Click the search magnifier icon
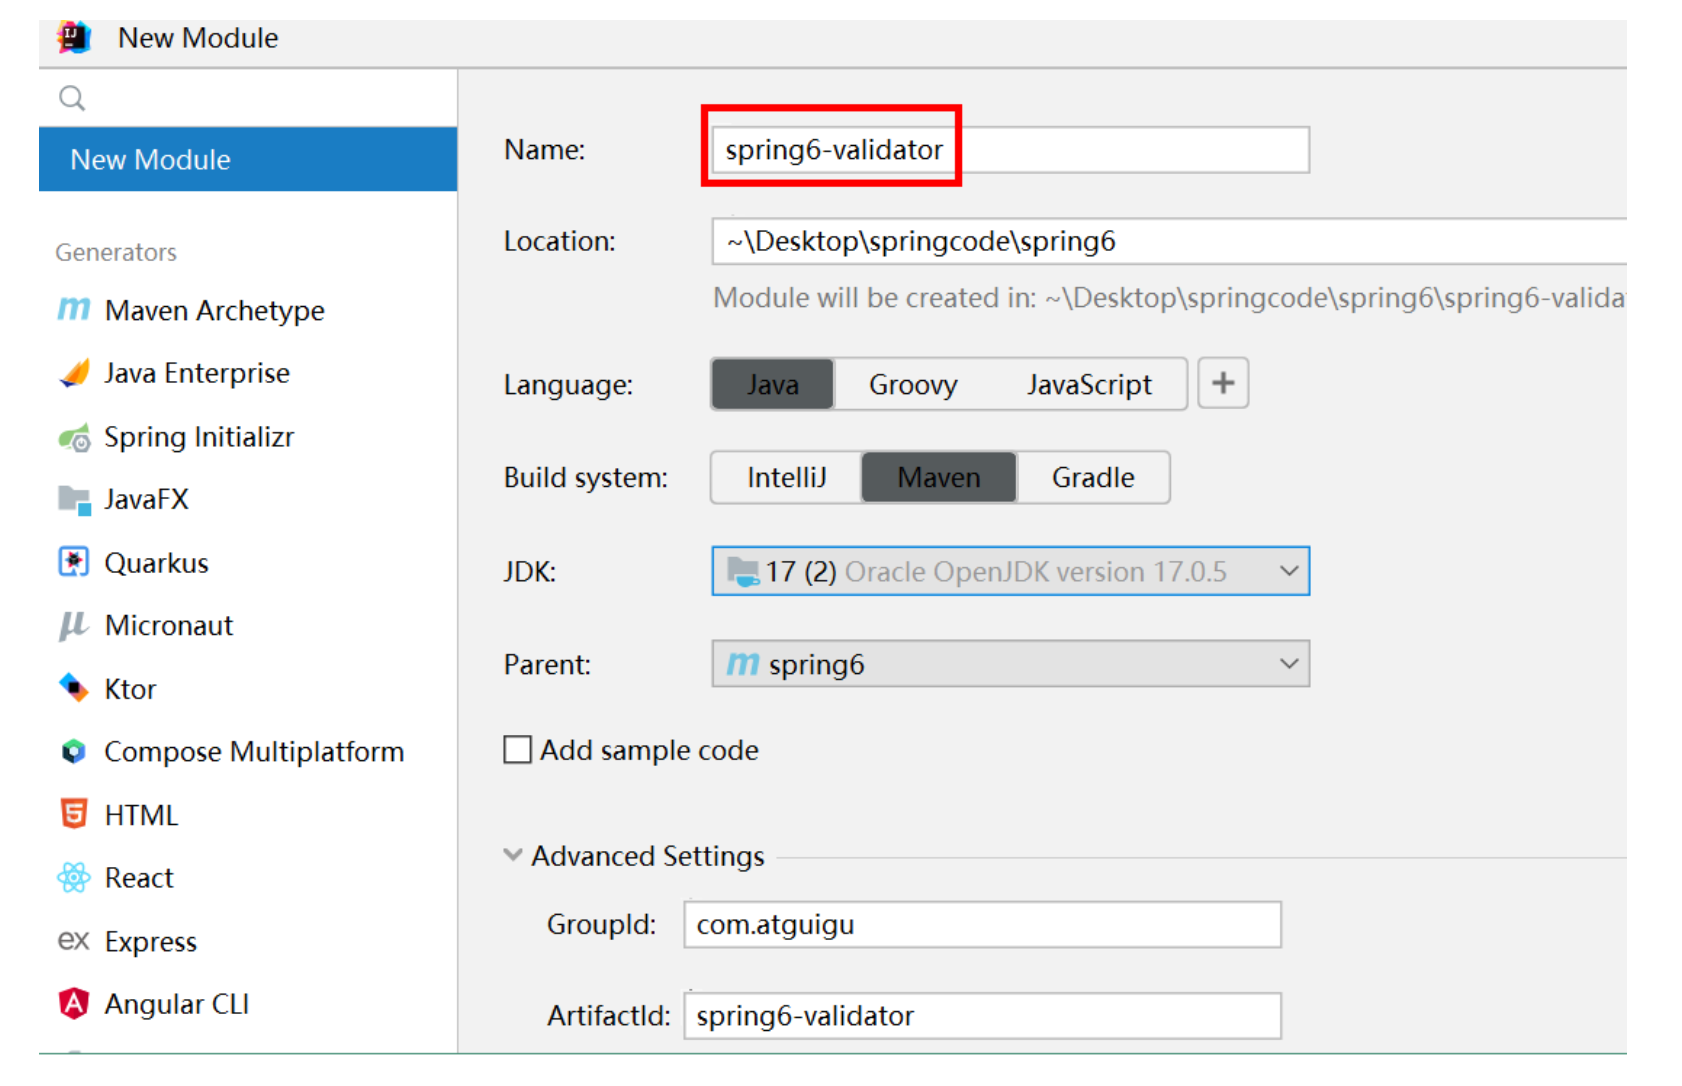 pyautogui.click(x=72, y=98)
